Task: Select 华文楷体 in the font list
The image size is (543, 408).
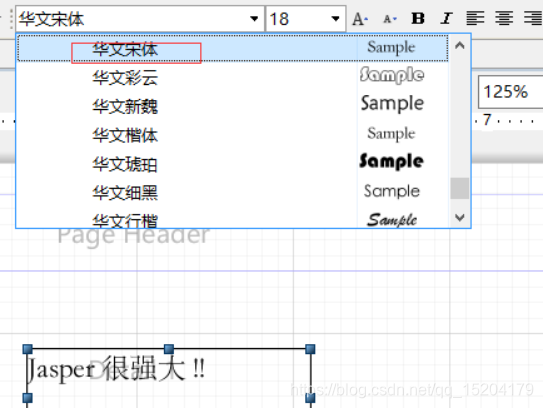Action: (233, 135)
